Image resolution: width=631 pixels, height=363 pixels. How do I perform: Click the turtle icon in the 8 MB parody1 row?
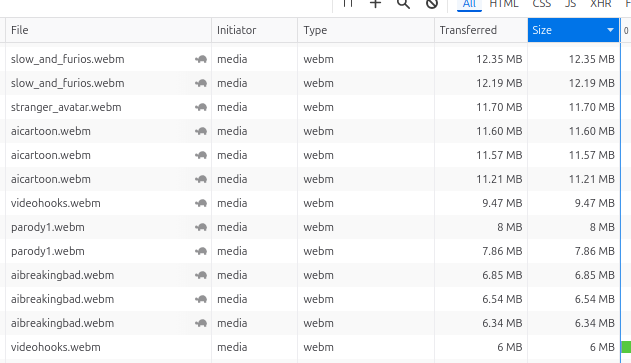point(201,227)
